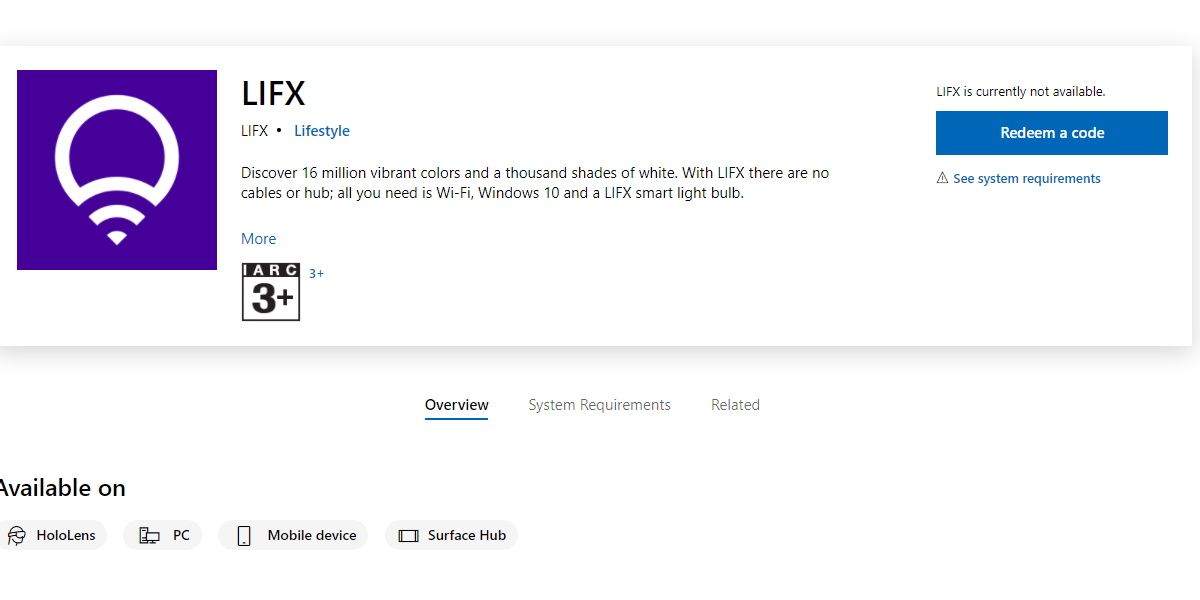
Task: Click the HoloLens text label
Action: [x=66, y=536]
